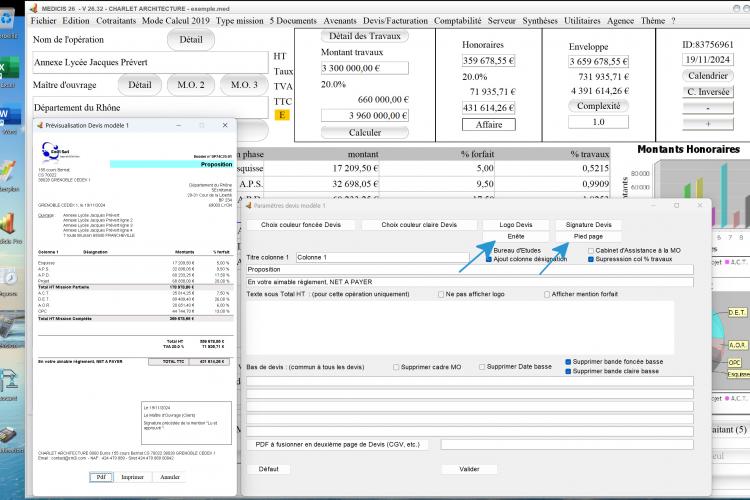Image resolution: width=750 pixels, height=500 pixels.
Task: Tick Afficher mention forfait checkbox
Action: 547,294
